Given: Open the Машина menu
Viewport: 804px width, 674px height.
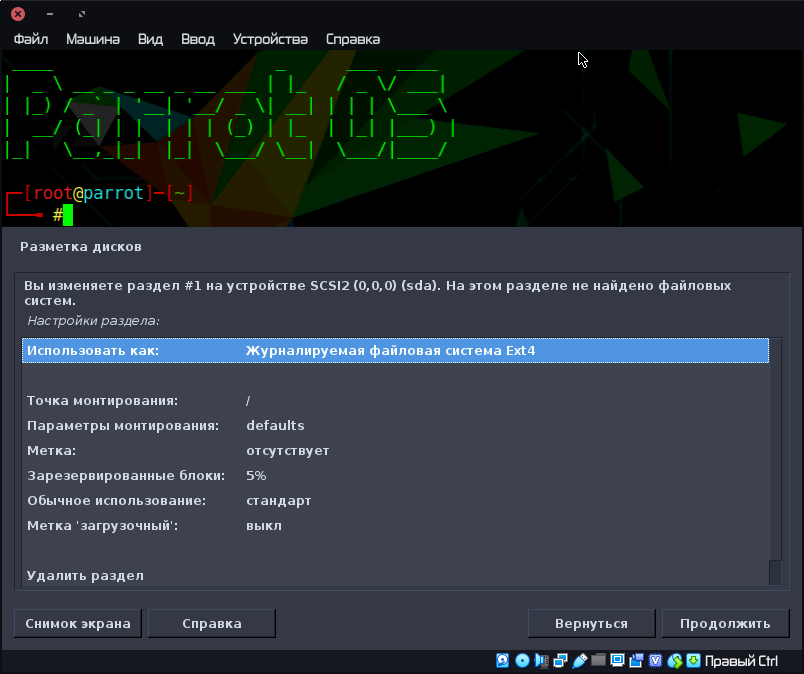Looking at the screenshot, I should click(93, 39).
